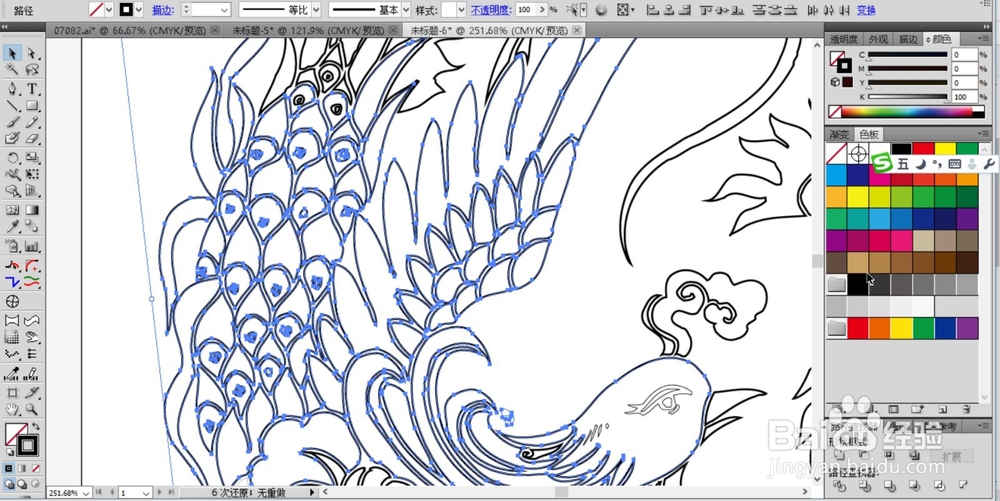Click horizontal align center icon

point(667,10)
